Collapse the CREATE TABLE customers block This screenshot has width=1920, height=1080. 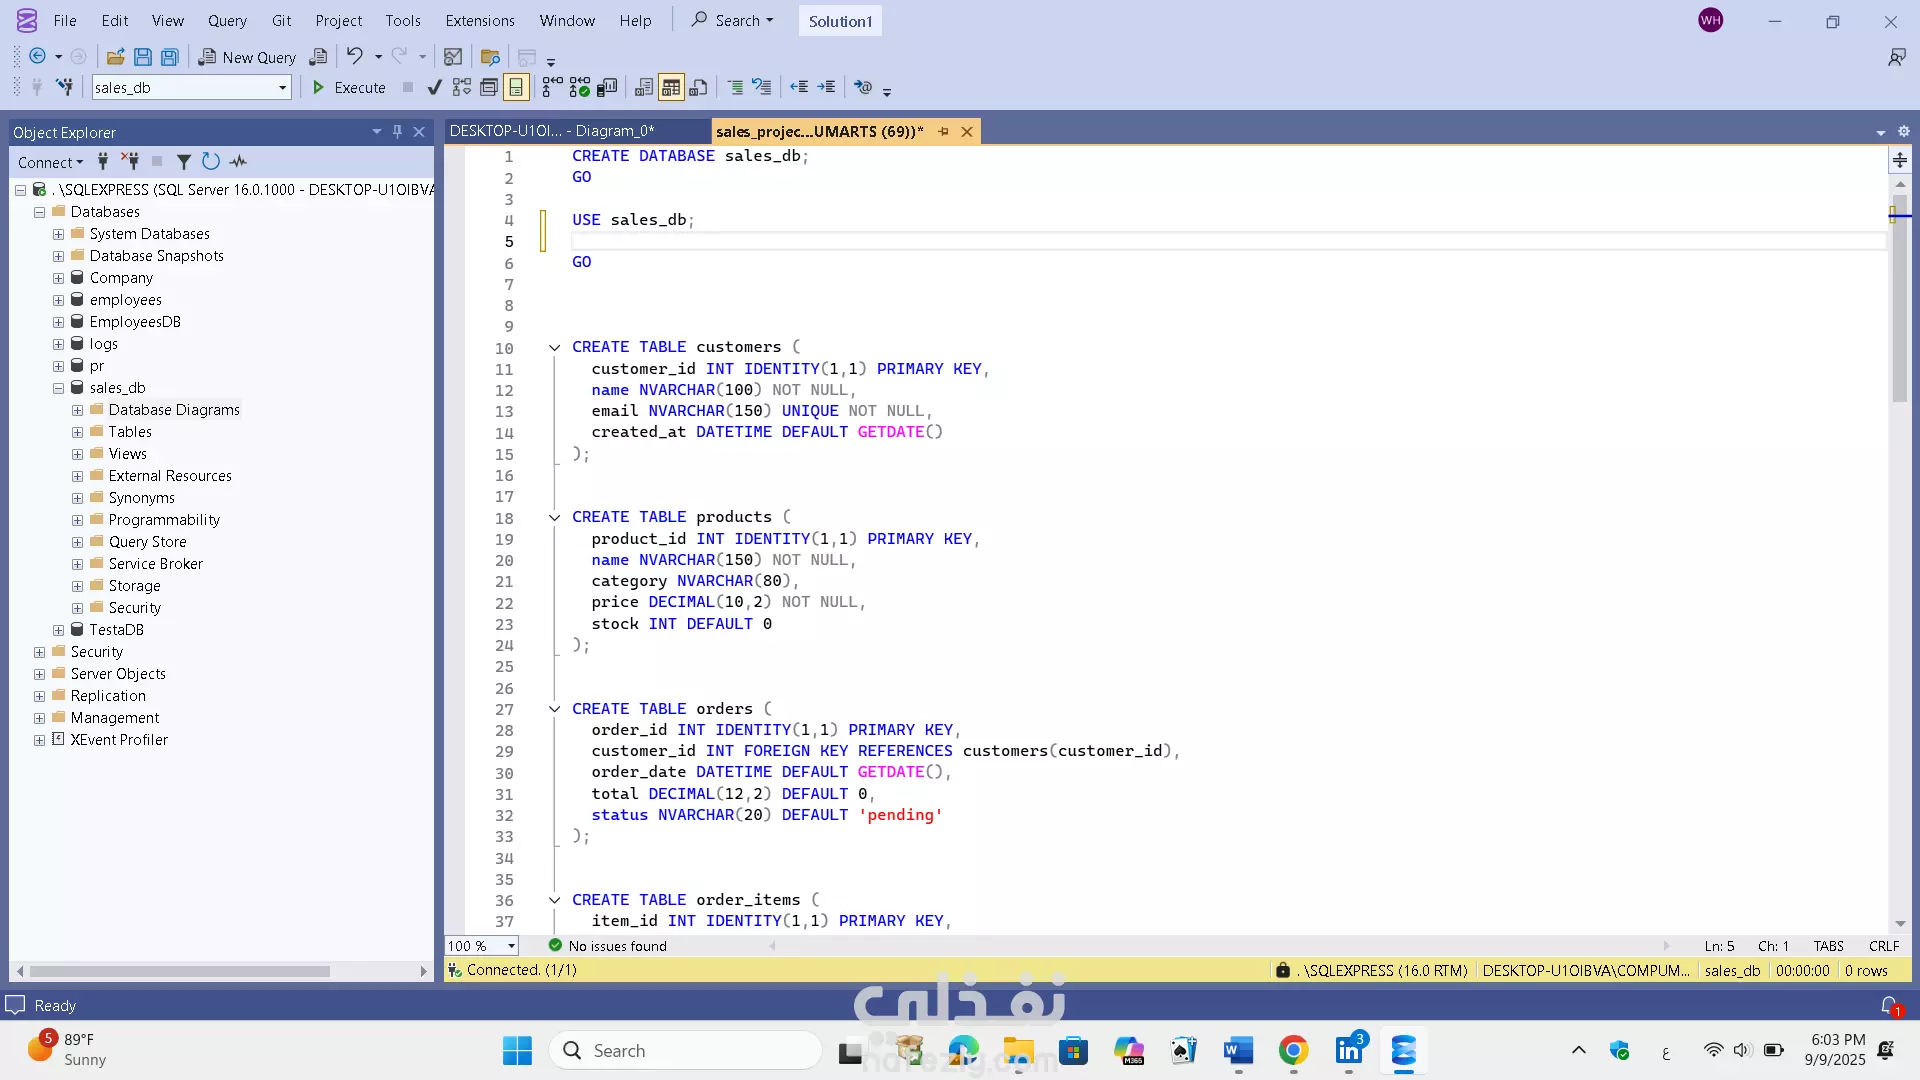pyautogui.click(x=554, y=347)
